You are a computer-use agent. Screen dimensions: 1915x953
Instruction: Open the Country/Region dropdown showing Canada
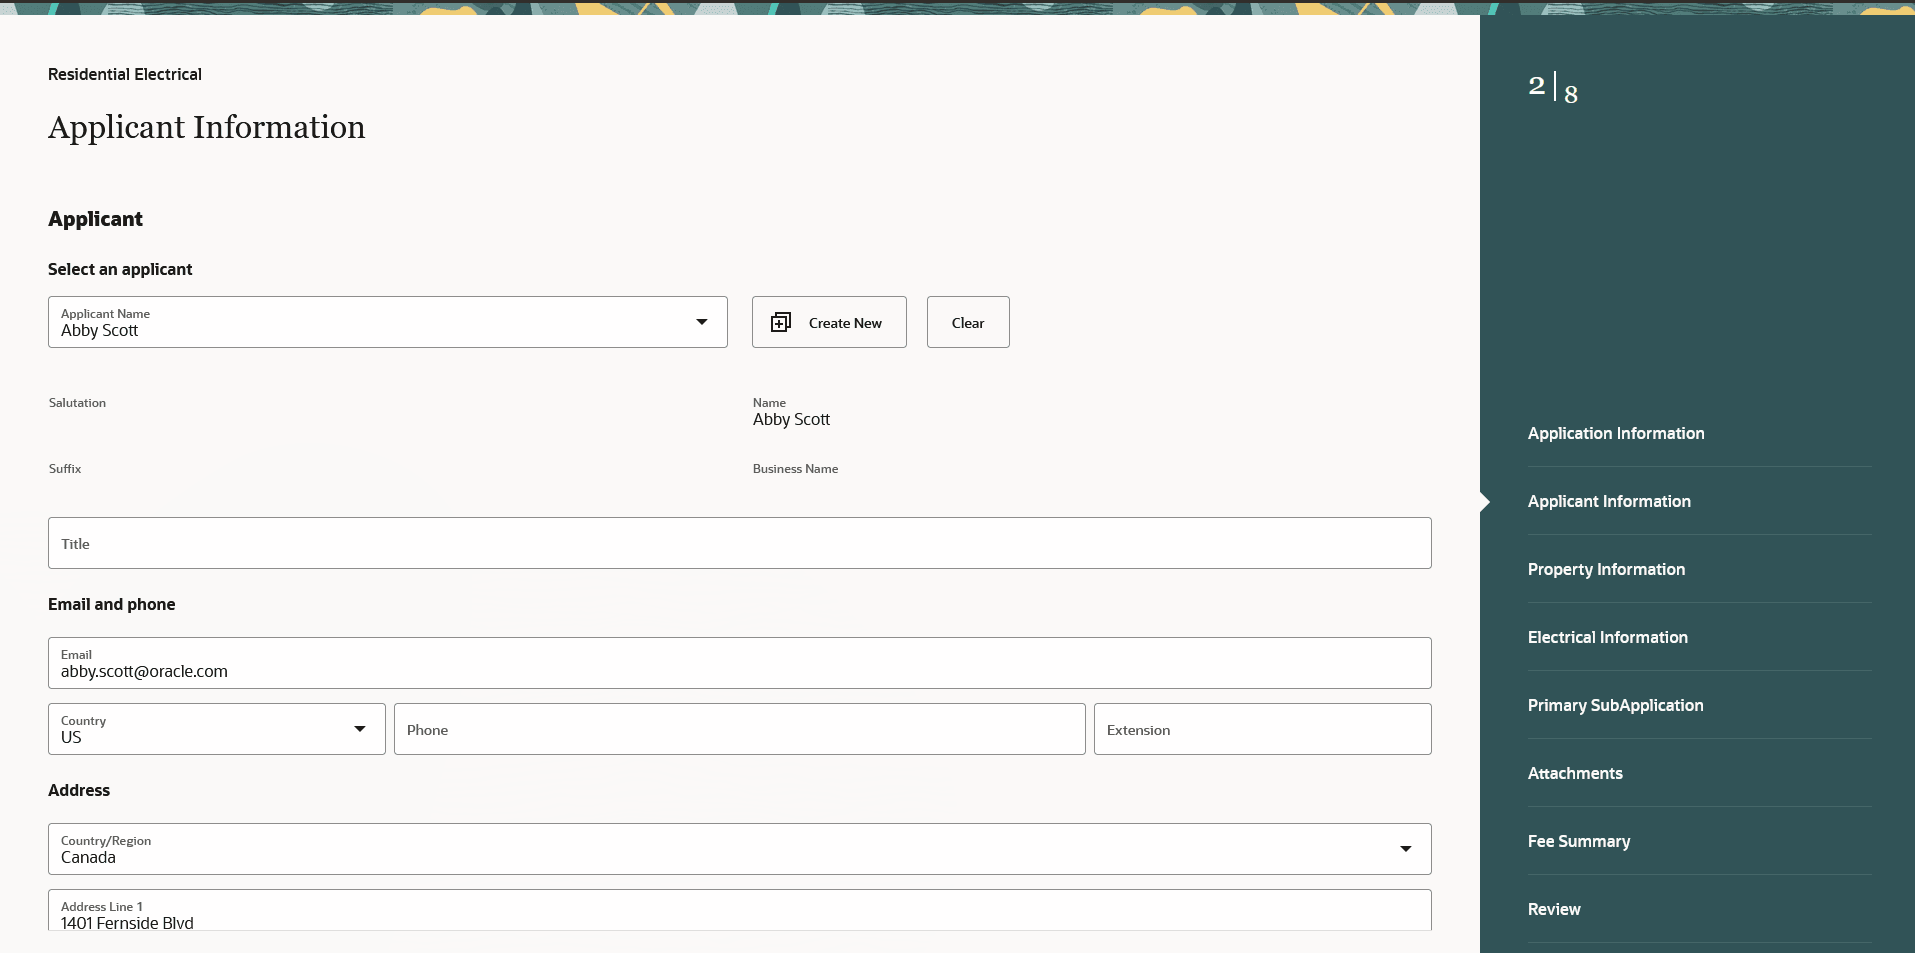tap(1406, 848)
